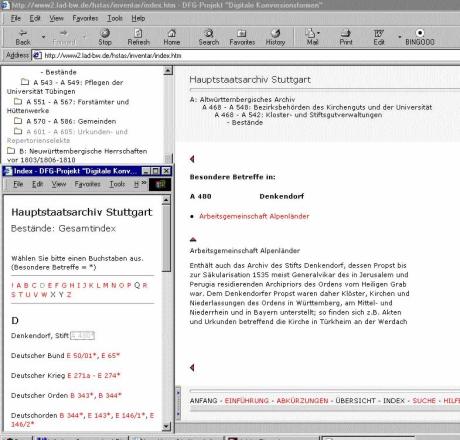Open Tools menu in main browser window
Screen dimensions: 460x440
115,18
